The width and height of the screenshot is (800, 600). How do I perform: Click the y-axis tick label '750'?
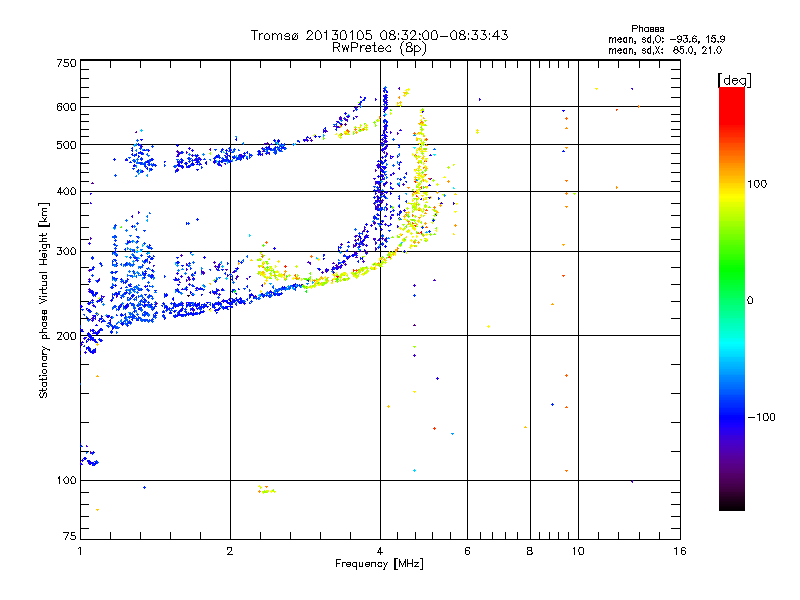(x=66, y=63)
